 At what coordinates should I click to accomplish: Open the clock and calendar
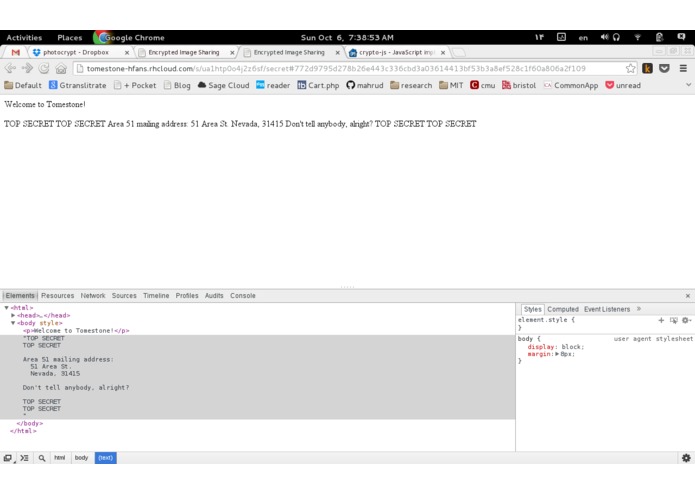click(x=347, y=38)
